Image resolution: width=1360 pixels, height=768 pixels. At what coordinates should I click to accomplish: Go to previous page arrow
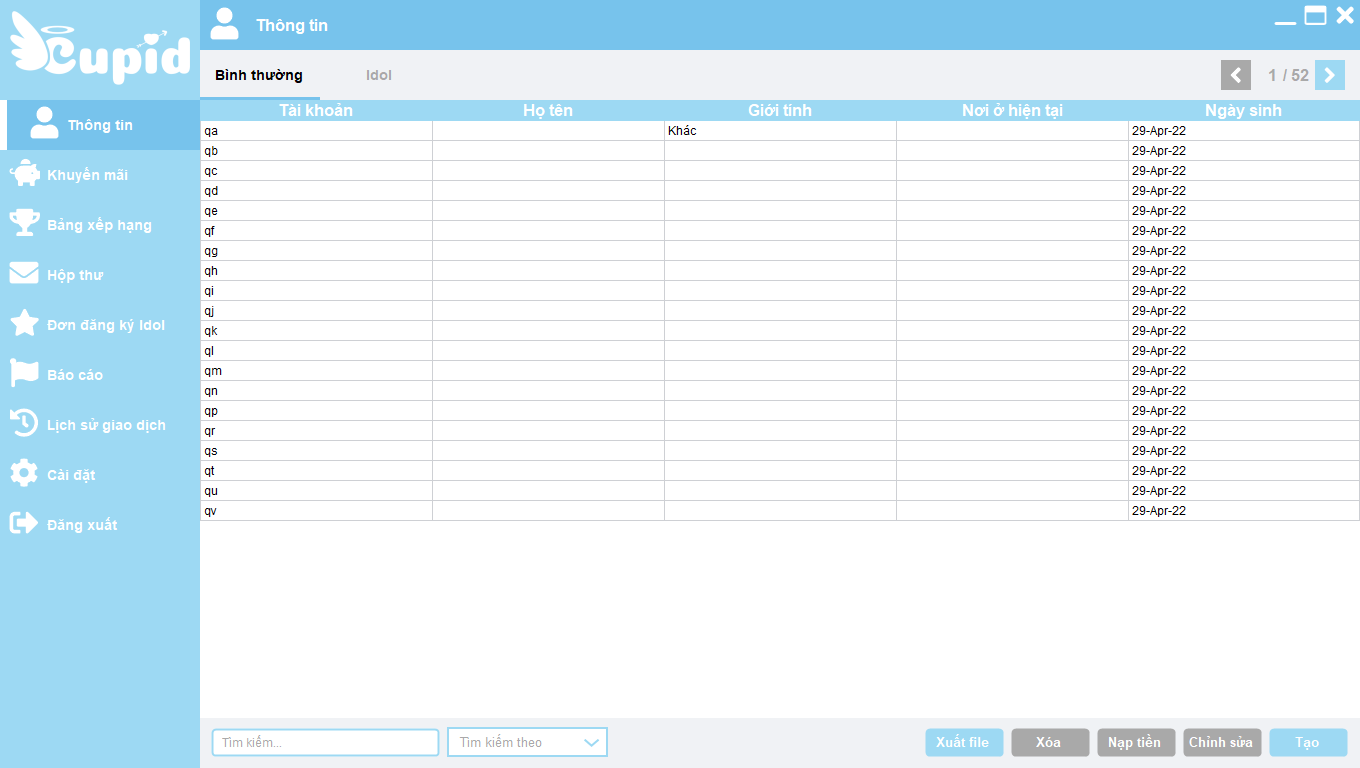click(1236, 75)
